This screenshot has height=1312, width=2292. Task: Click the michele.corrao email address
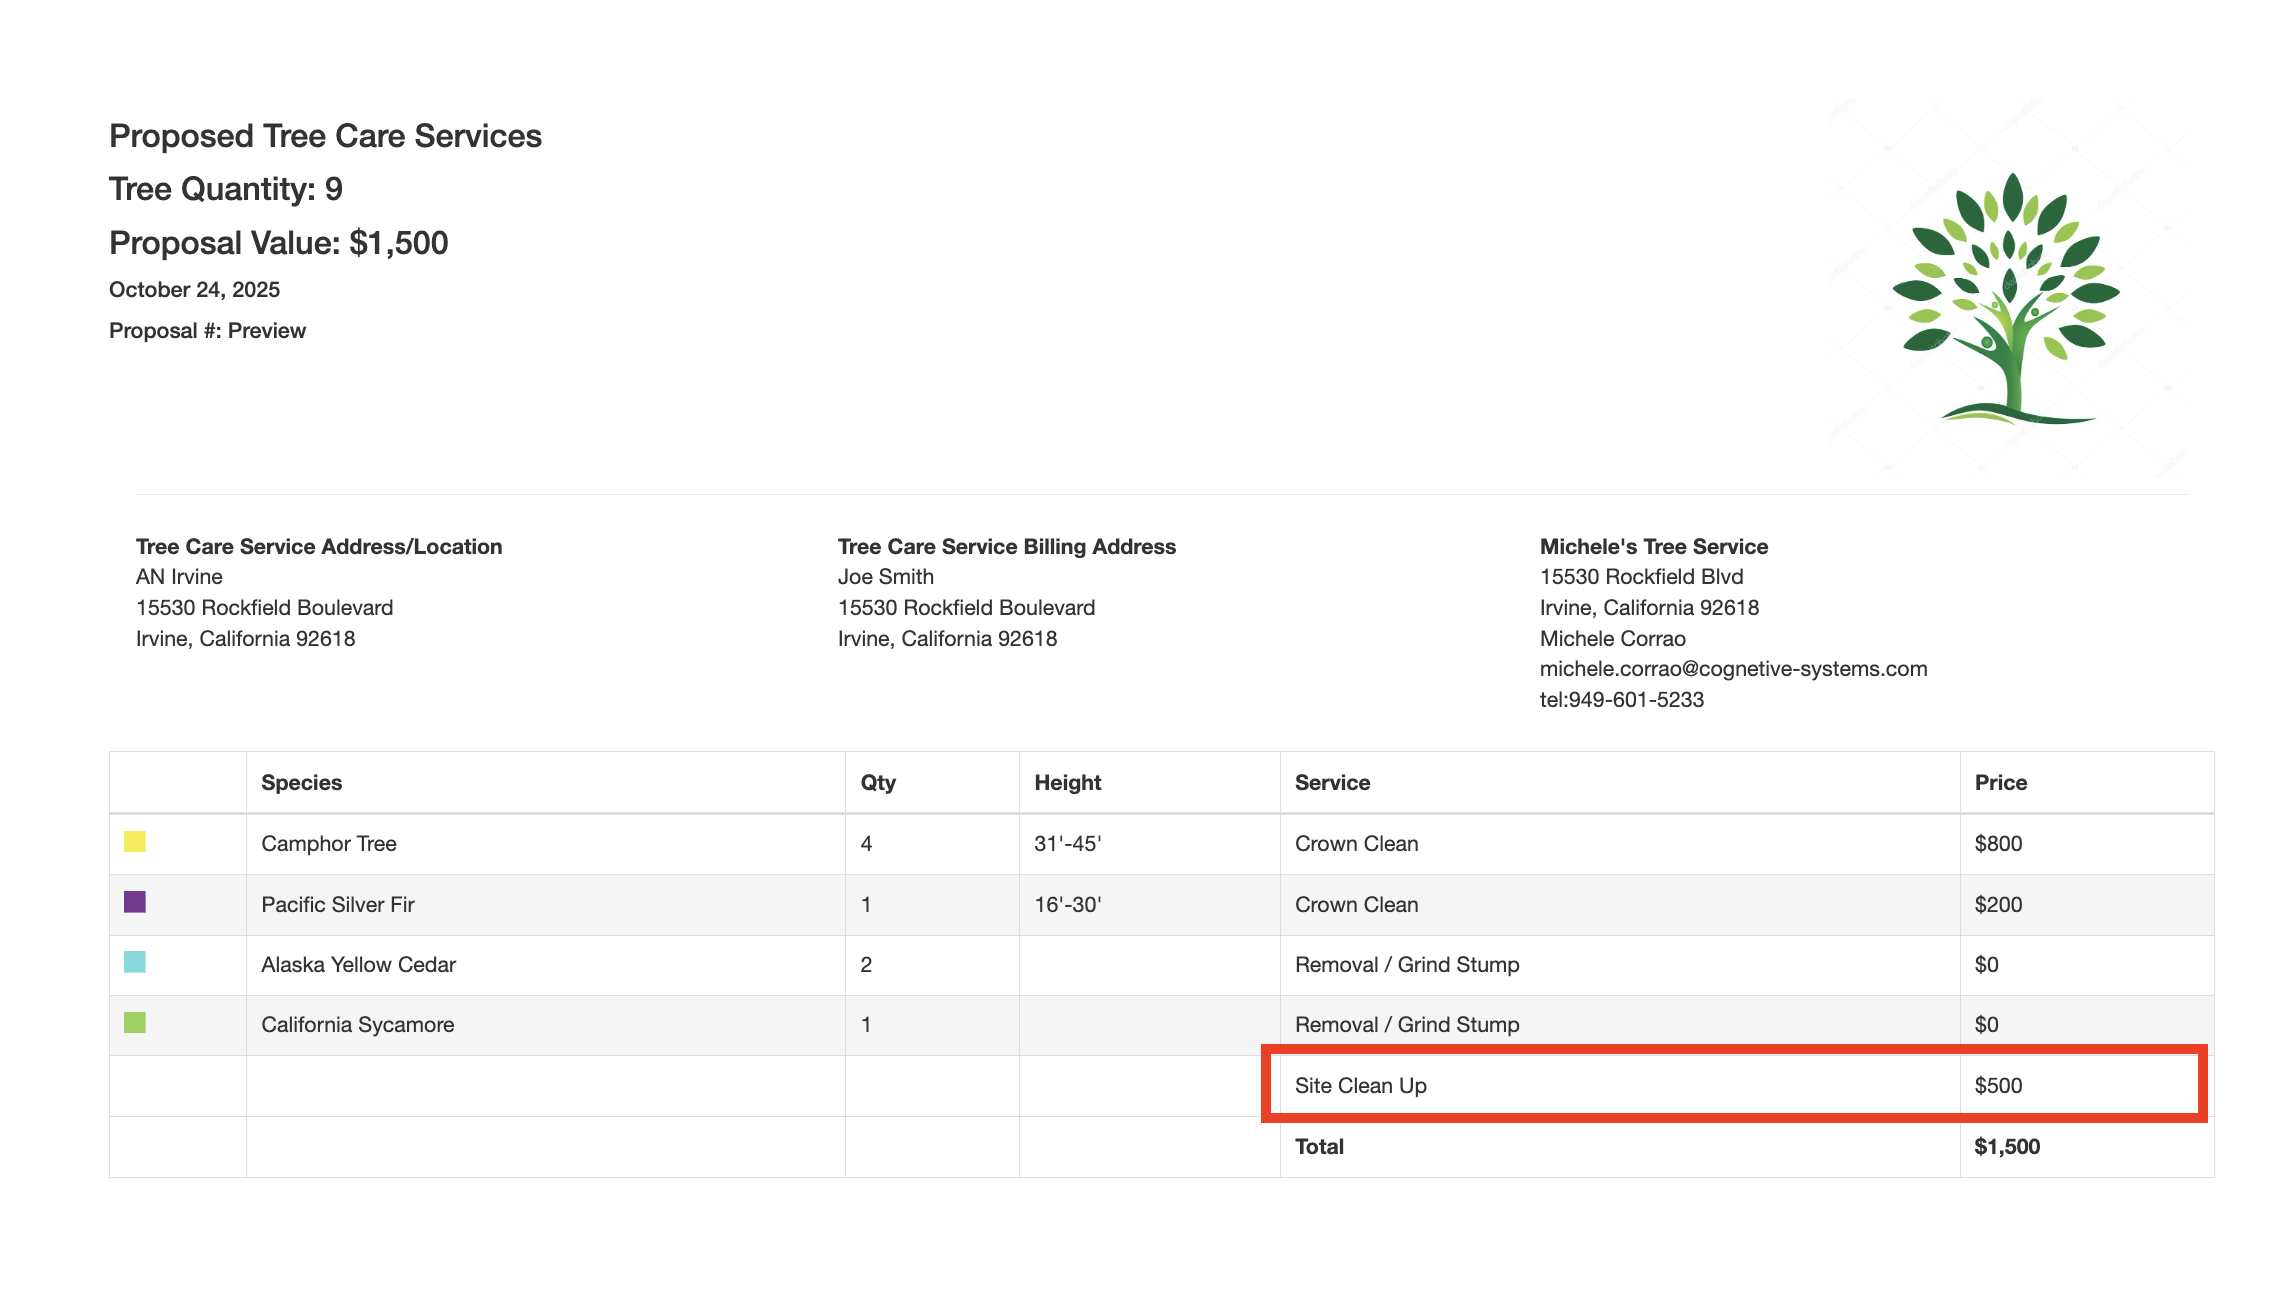point(1733,669)
